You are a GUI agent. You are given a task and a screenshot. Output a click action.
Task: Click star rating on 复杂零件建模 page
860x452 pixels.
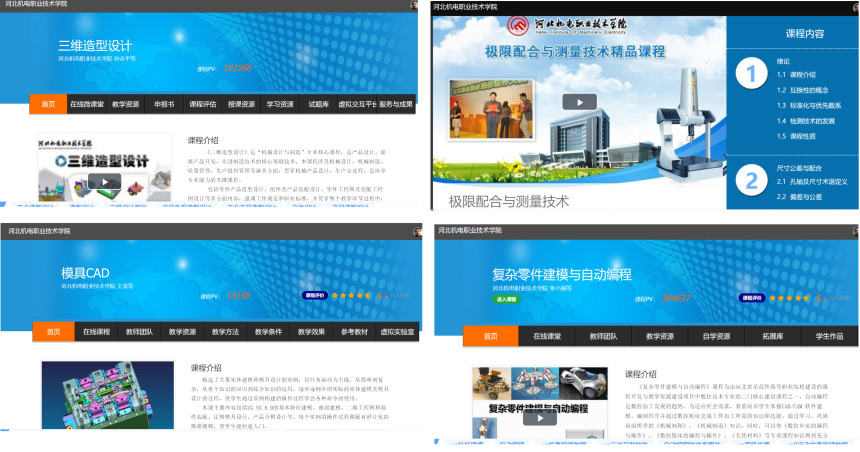tap(789, 298)
